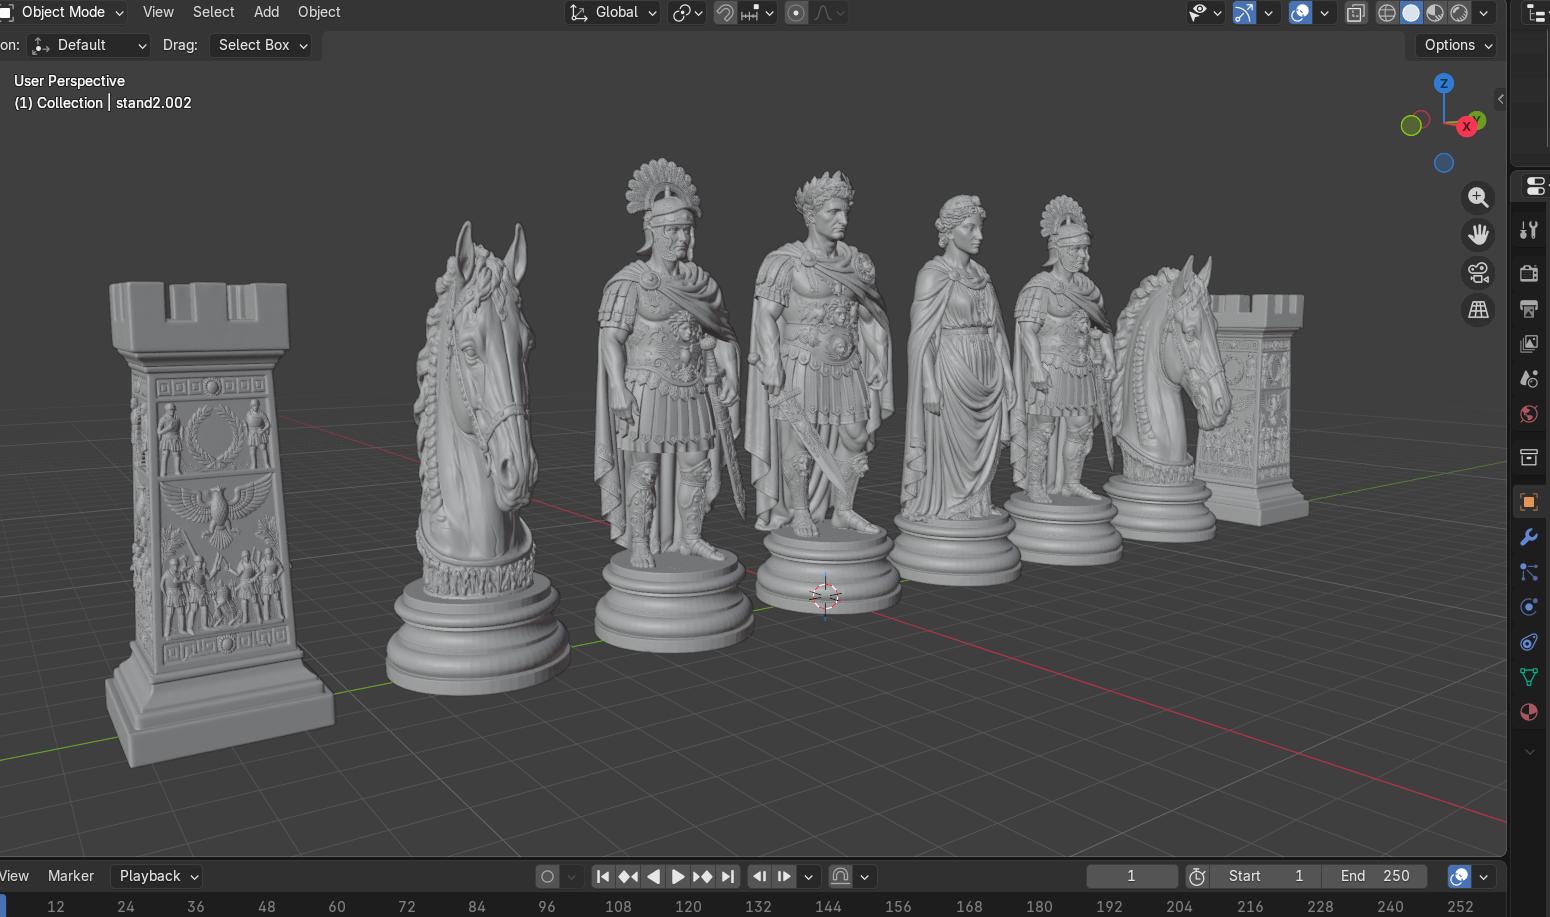The image size is (1550, 917).
Task: Open the Render properties camera tab
Action: click(x=1528, y=273)
